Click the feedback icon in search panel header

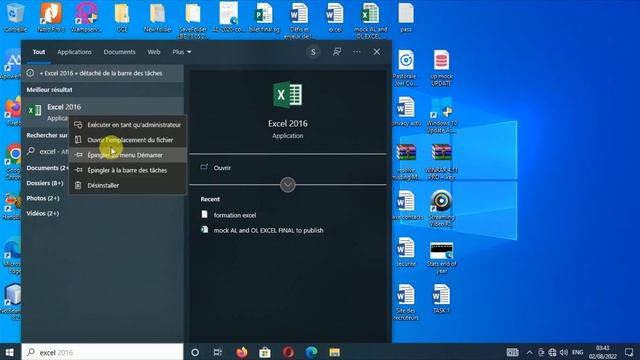tap(337, 52)
